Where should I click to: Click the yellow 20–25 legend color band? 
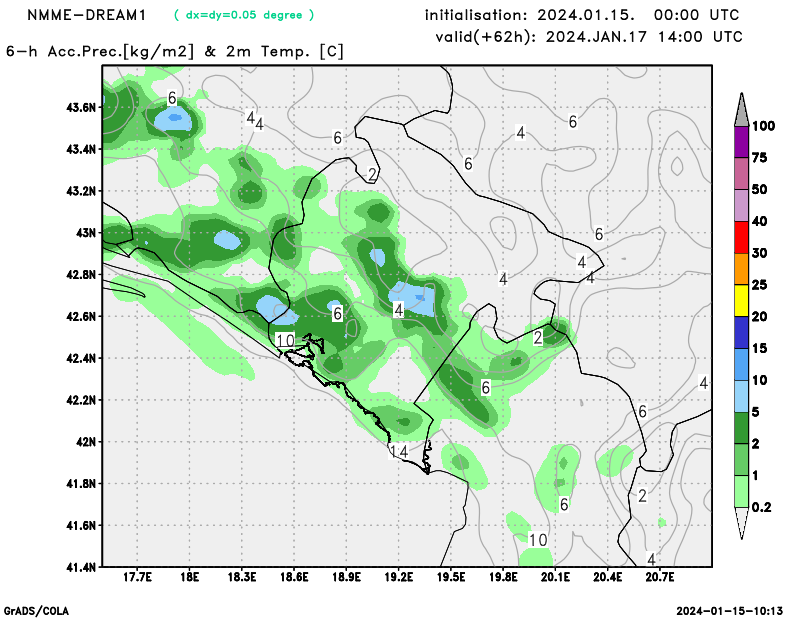[x=741, y=301]
